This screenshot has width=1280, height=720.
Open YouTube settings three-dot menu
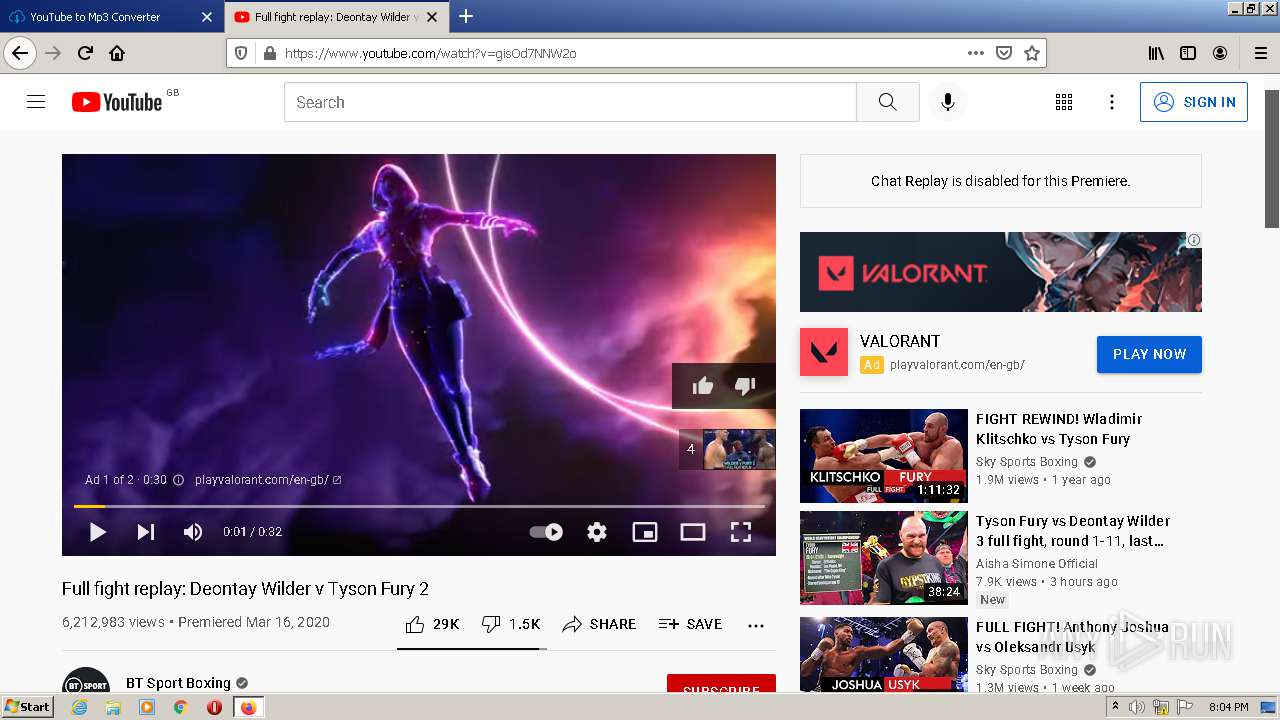(1111, 102)
